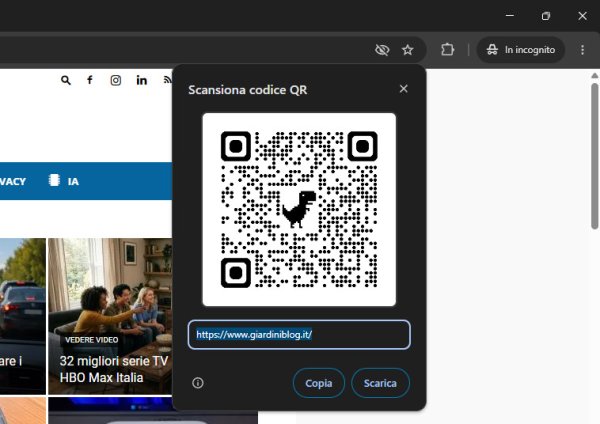Click the chip icon next to IA
The height and width of the screenshot is (424, 600).
pos(54,180)
